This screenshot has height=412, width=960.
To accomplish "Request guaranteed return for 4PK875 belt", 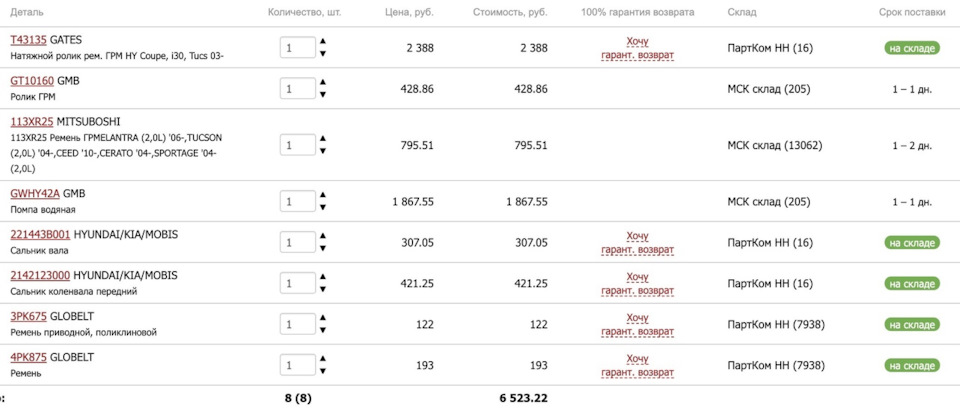I will tap(637, 366).
